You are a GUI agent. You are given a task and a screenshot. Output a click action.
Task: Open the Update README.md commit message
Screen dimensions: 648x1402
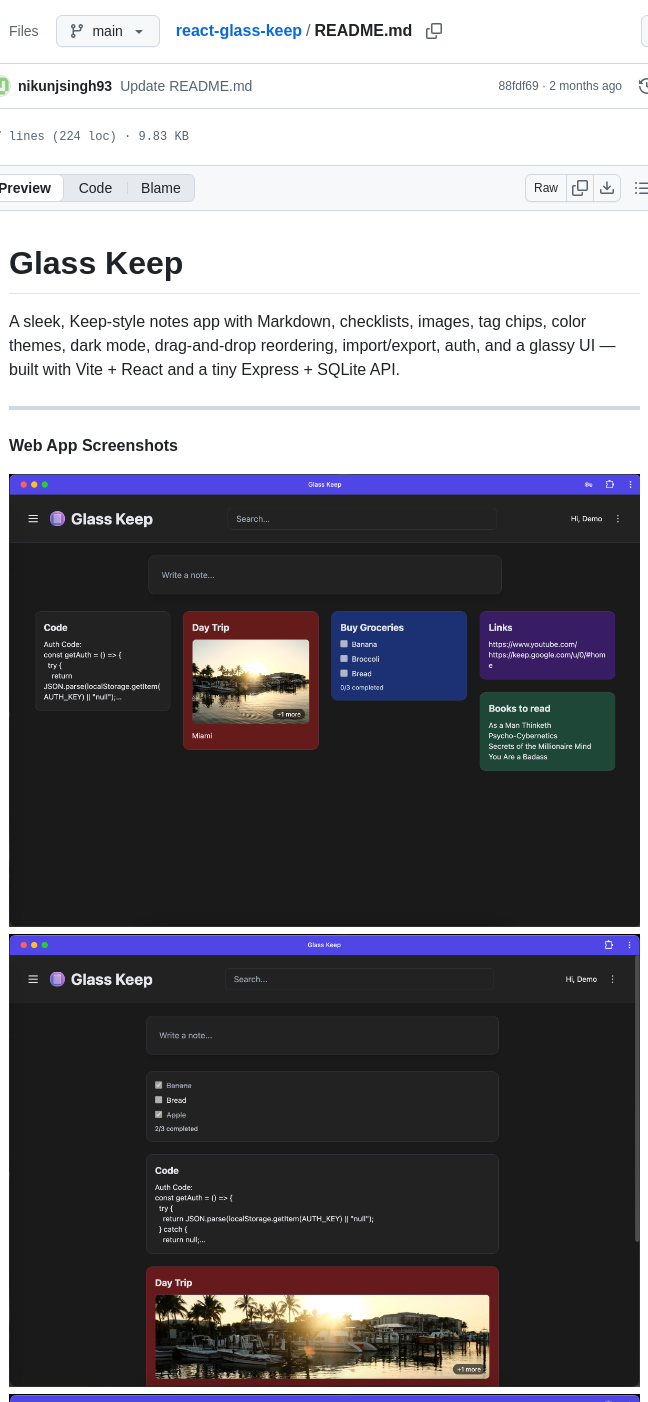click(x=186, y=86)
